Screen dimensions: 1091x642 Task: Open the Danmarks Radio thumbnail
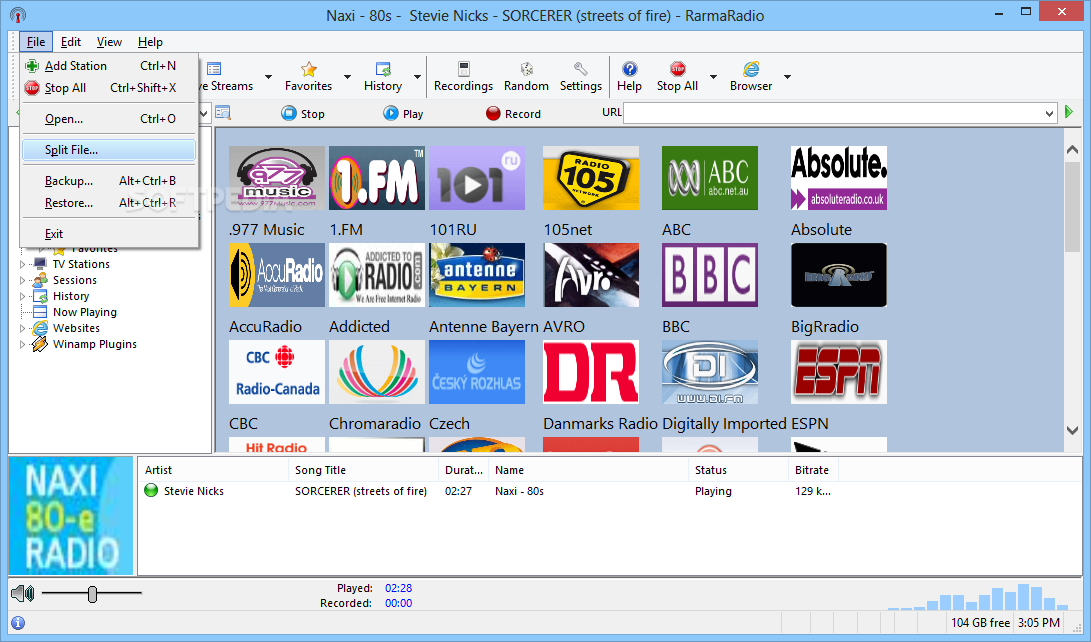pyautogui.click(x=591, y=372)
